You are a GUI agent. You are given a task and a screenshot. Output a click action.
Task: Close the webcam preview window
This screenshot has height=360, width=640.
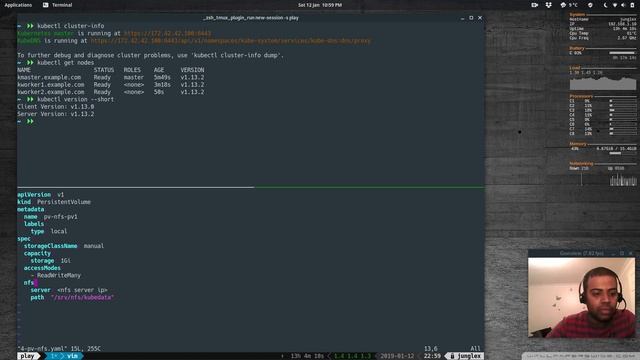pyautogui.click(x=631, y=253)
